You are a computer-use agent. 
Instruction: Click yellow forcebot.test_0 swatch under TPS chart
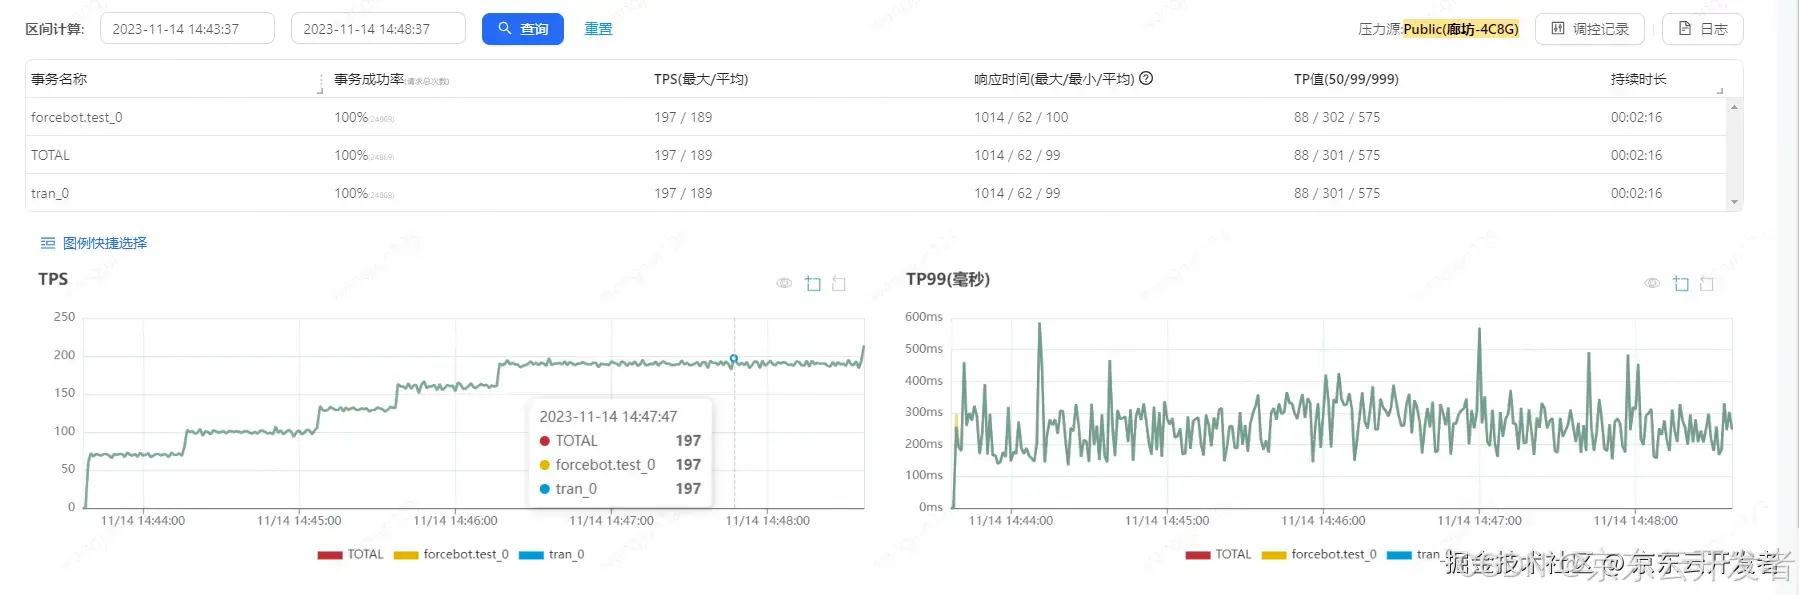click(x=406, y=555)
